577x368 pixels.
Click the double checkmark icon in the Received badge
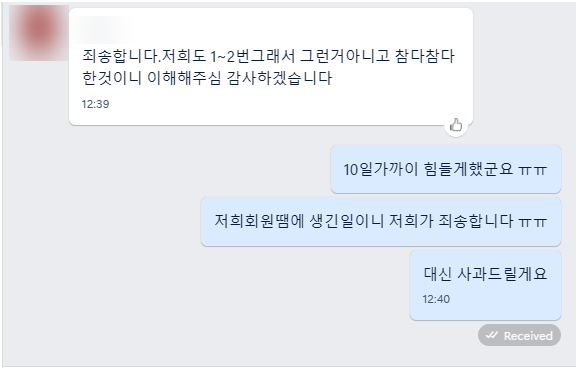(492, 335)
